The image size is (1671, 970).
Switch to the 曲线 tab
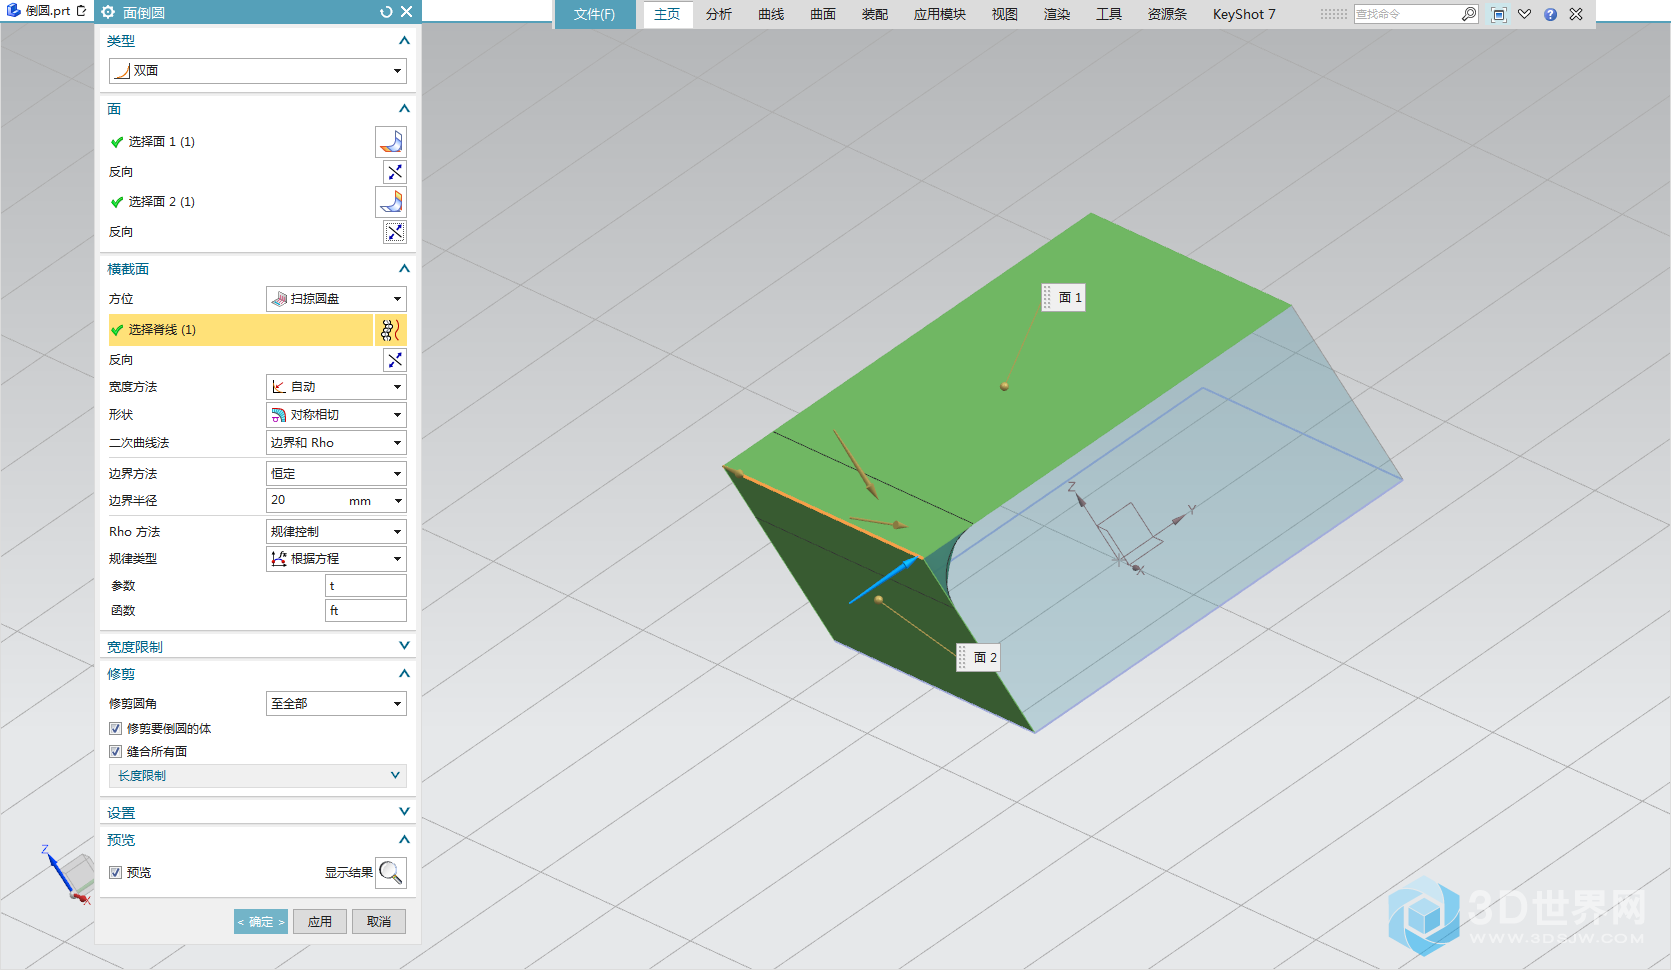coord(771,14)
